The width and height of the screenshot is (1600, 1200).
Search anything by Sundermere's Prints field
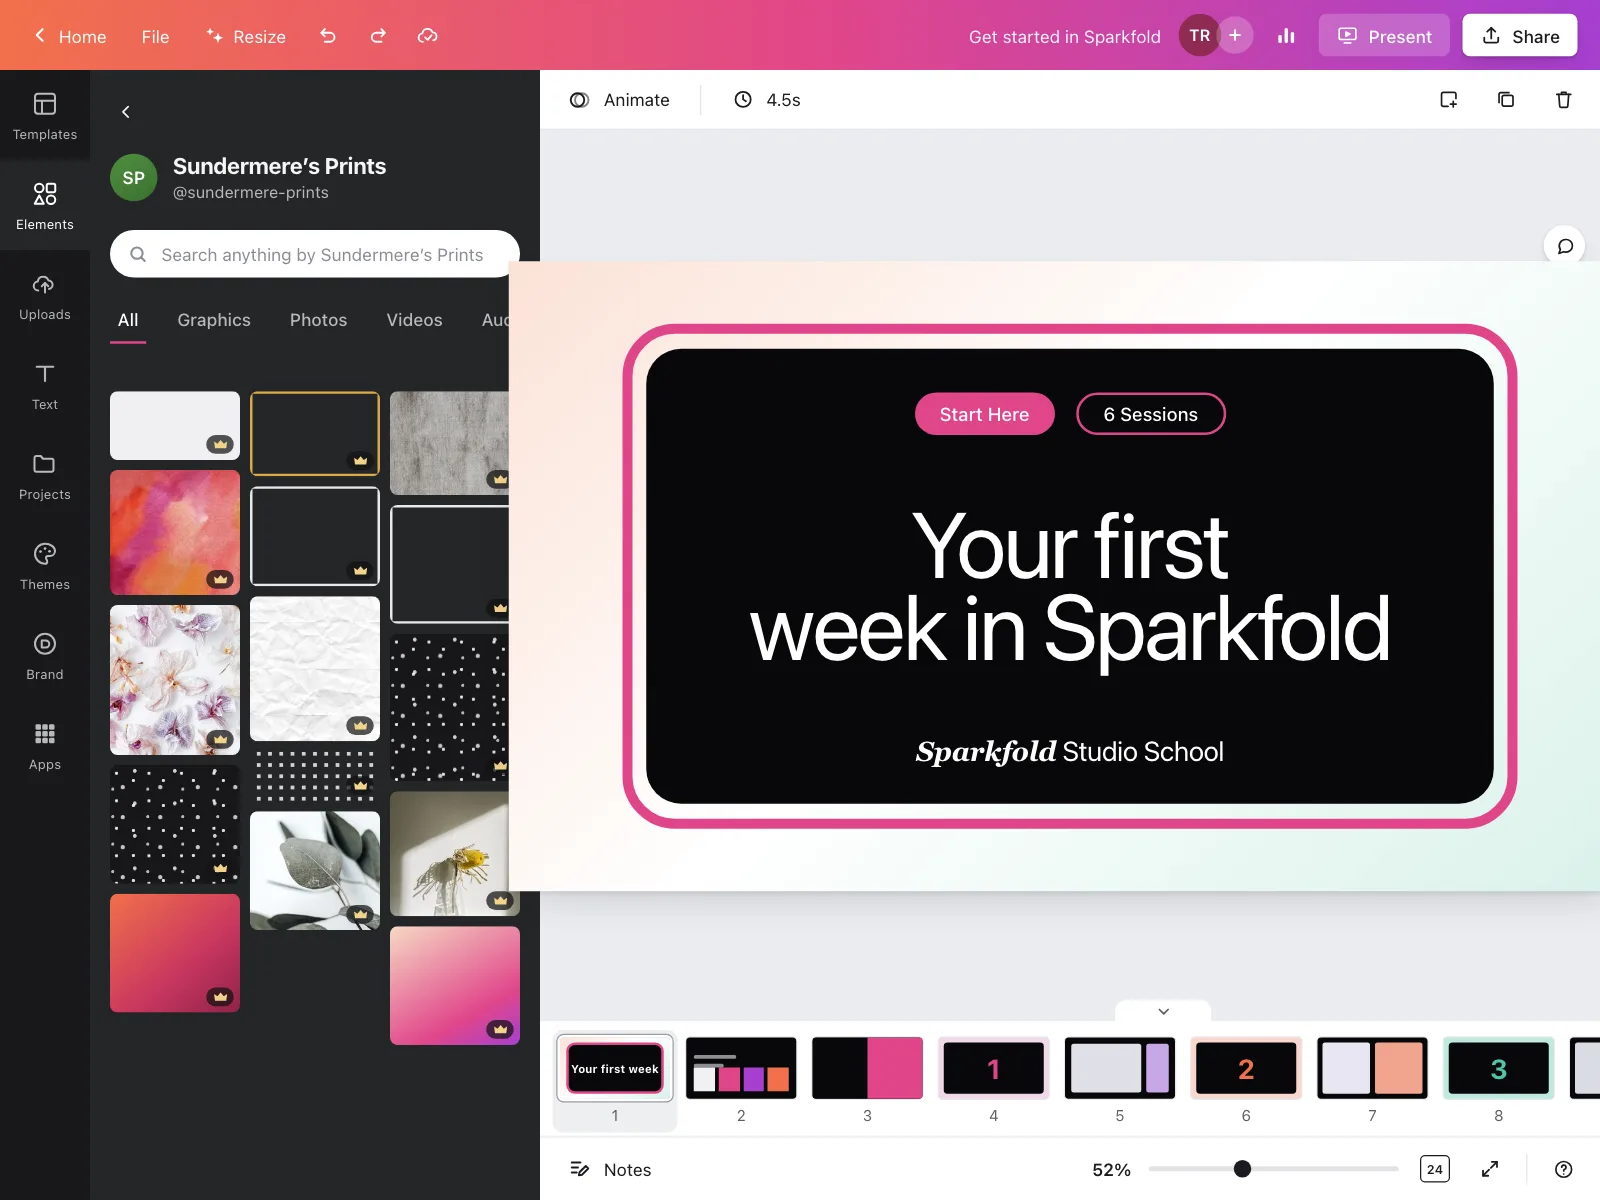tap(315, 254)
